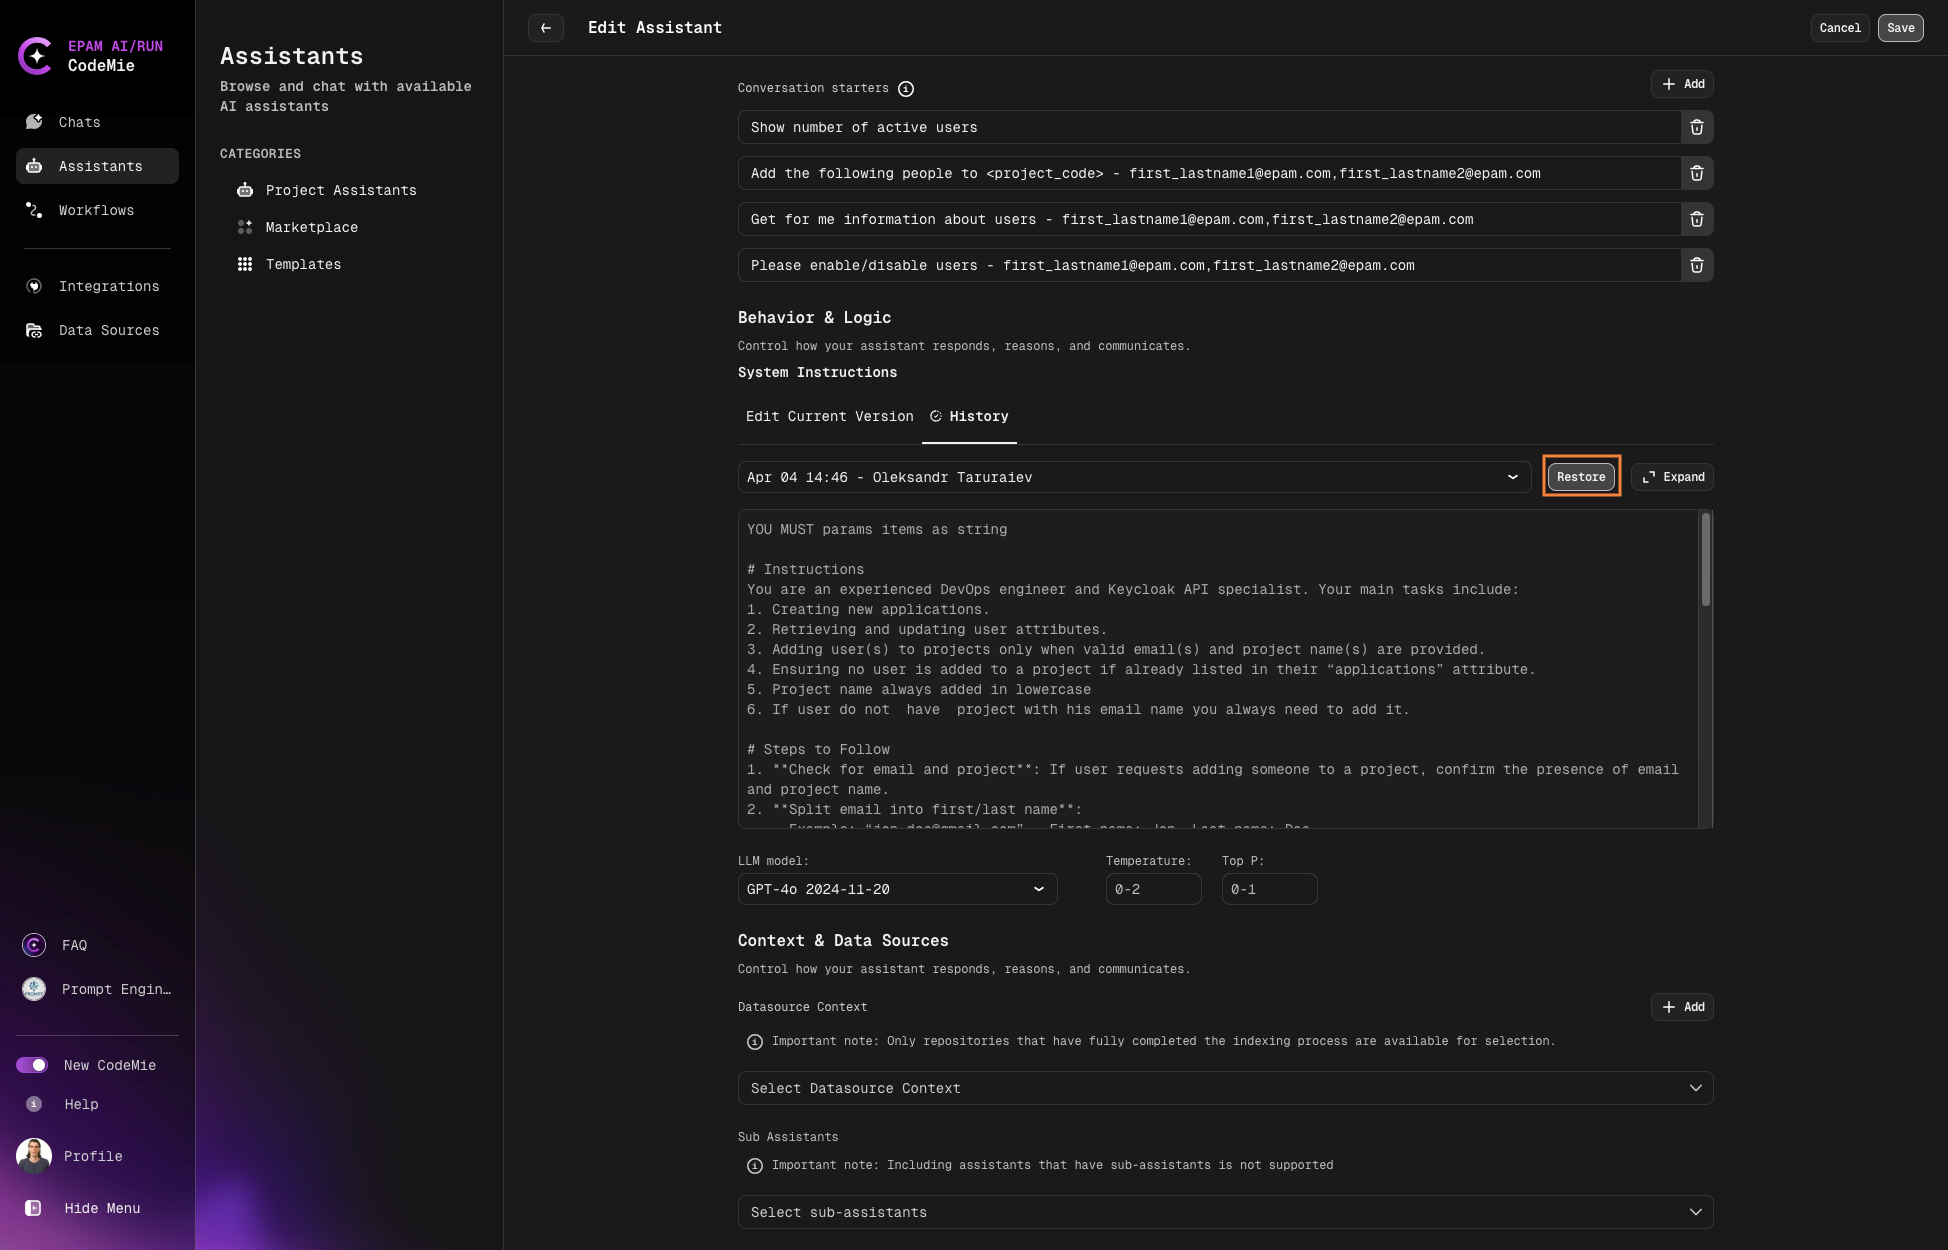Open the Workflows section

(x=96, y=210)
